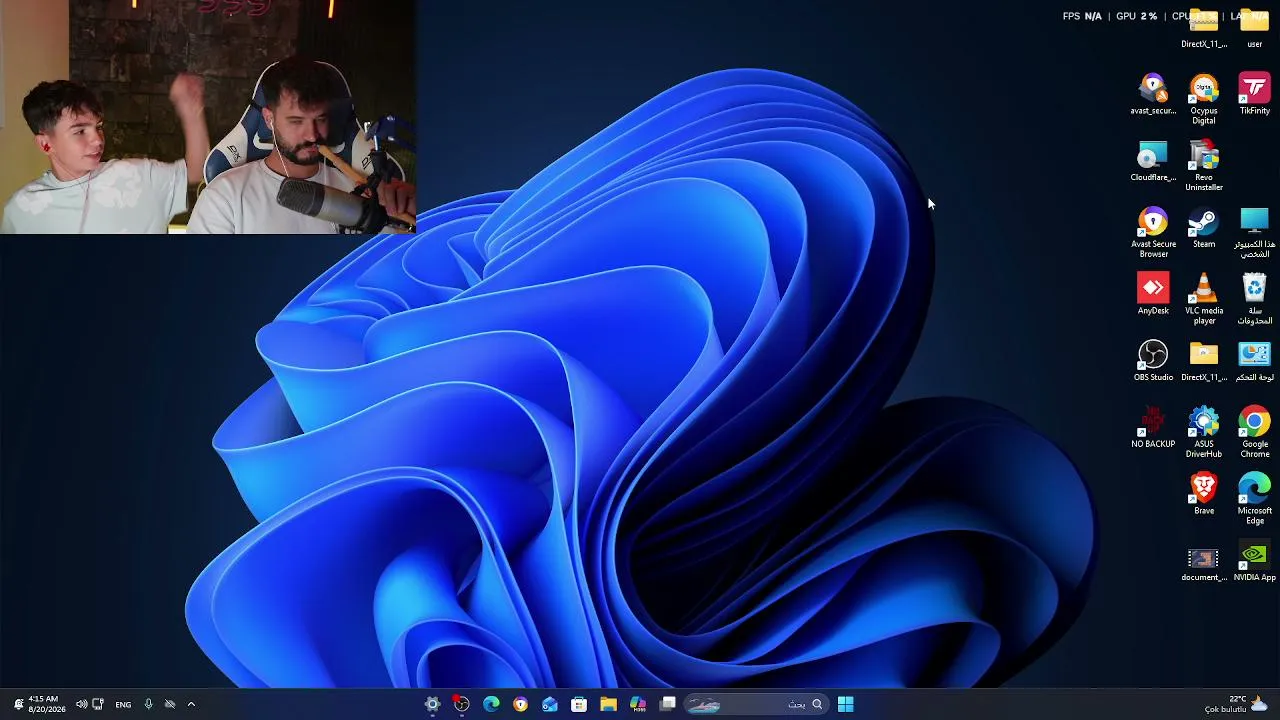Select the Cloudflare_ installer icon

(1153, 161)
